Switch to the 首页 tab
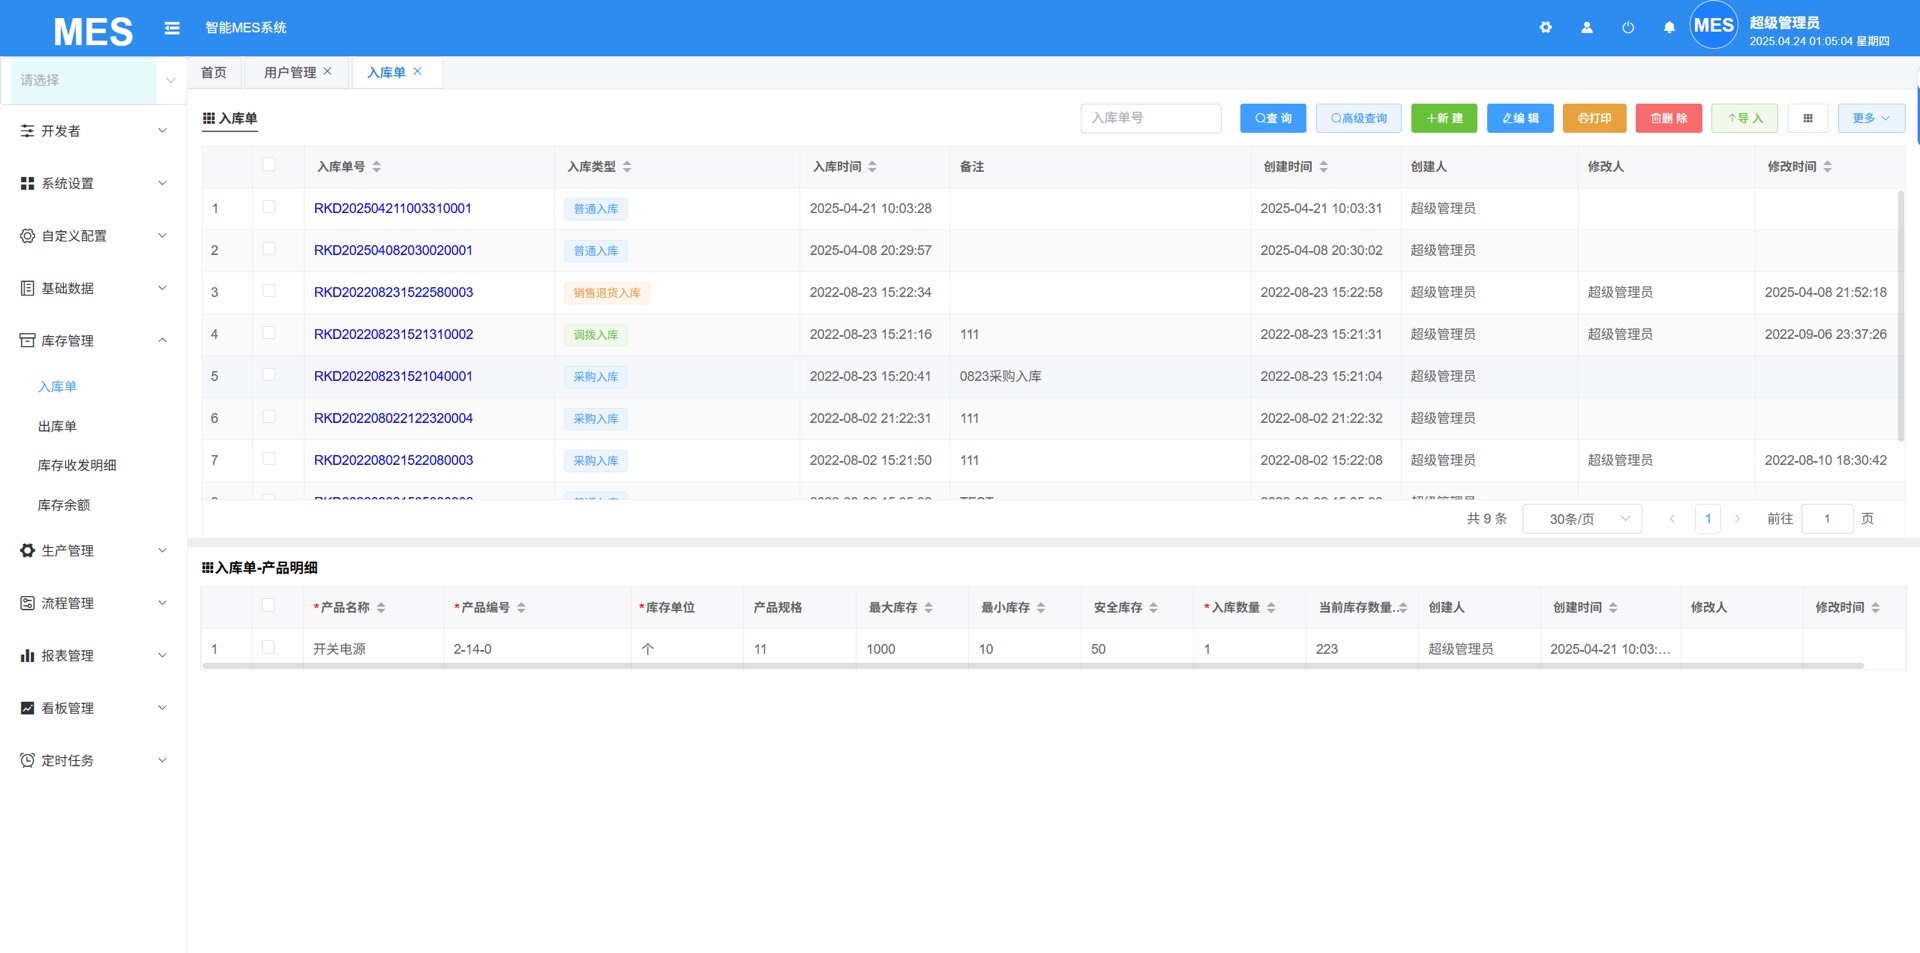This screenshot has width=1920, height=953. (x=214, y=72)
